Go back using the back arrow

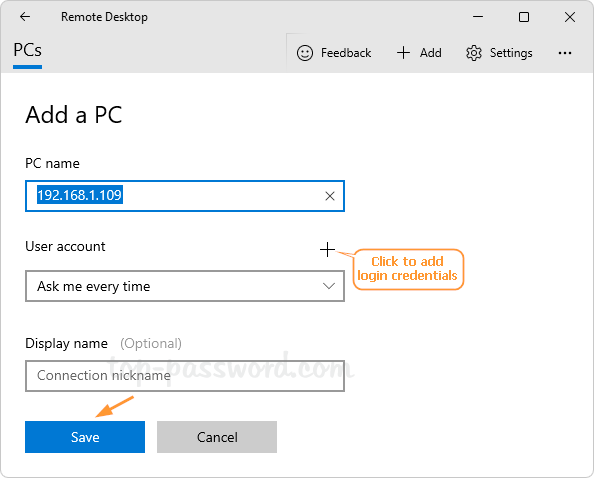(25, 17)
